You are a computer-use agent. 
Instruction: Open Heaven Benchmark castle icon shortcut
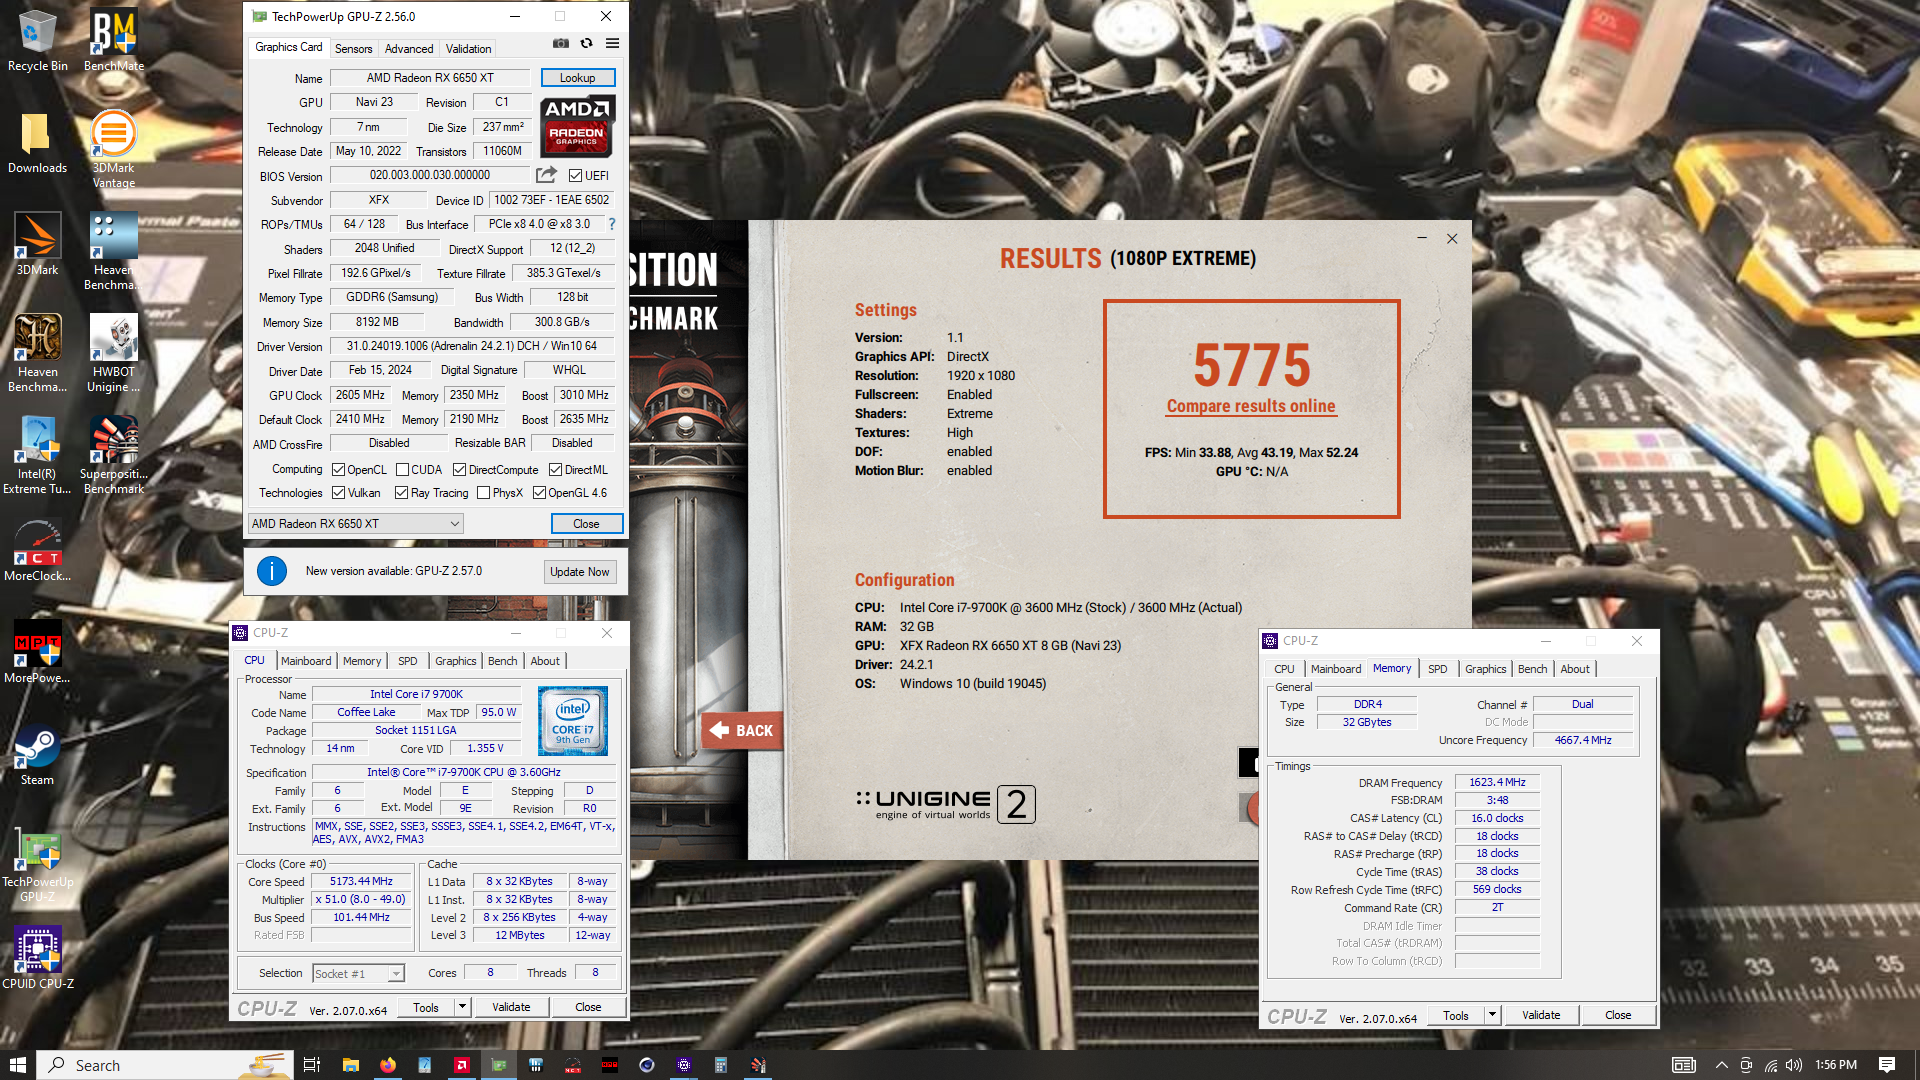(x=37, y=353)
